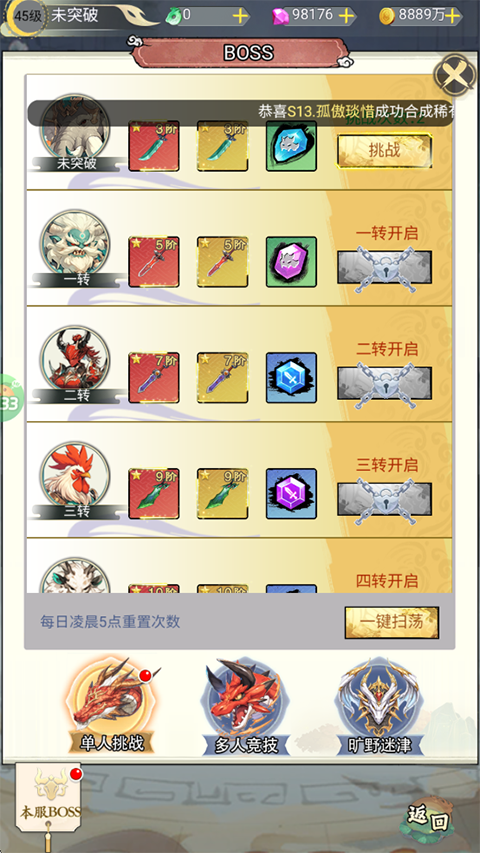Click the 挑战 challenge button
This screenshot has height=853, width=480.
[x=385, y=151]
